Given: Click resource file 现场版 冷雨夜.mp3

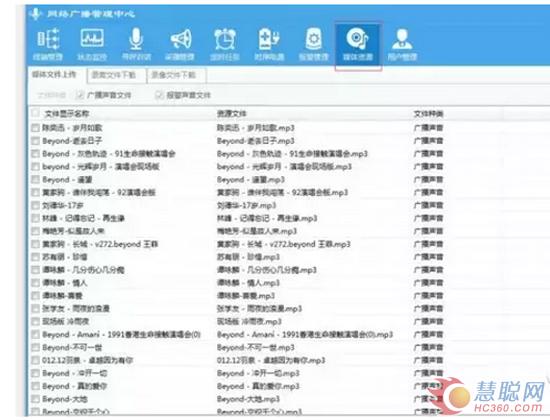Looking at the screenshot, I should pos(249,321).
